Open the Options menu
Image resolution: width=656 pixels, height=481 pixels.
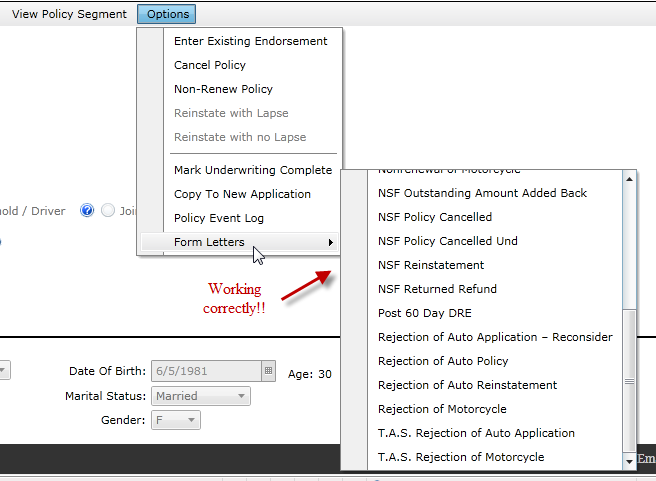pos(167,14)
